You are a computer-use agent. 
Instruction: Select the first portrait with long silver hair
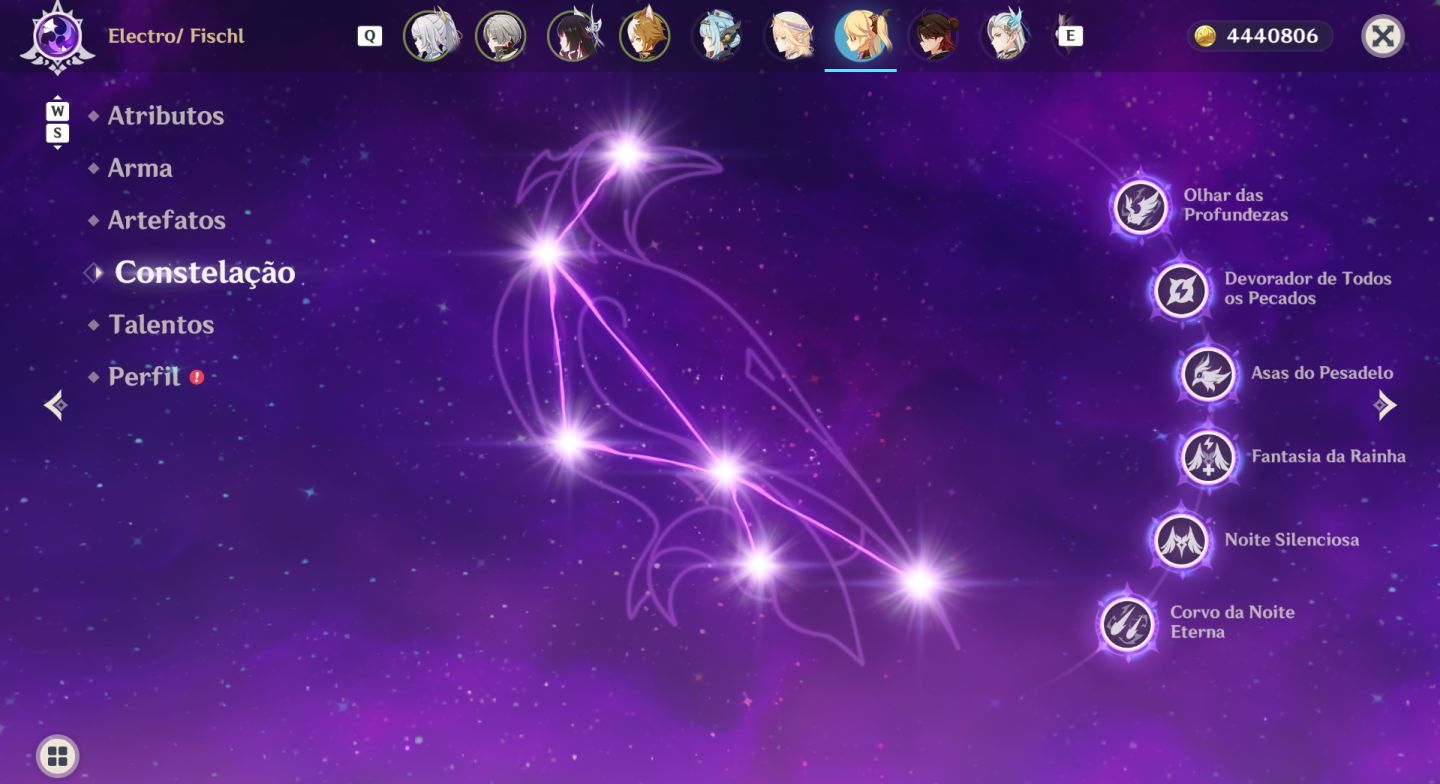(429, 37)
